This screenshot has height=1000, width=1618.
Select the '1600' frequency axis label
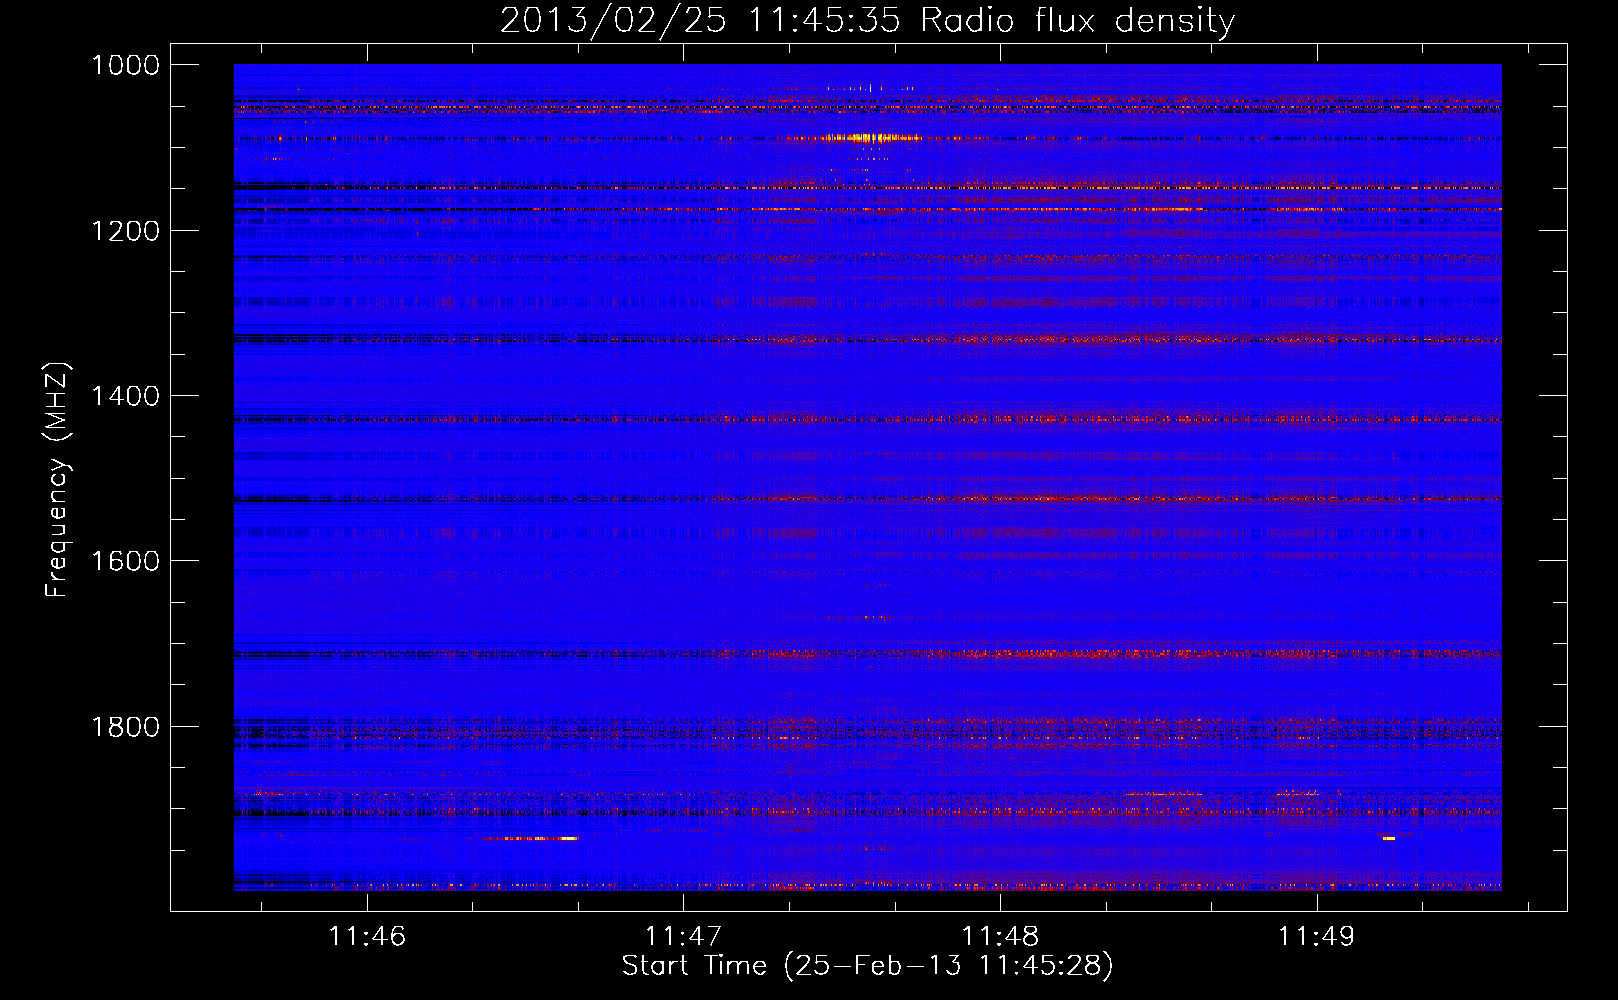tap(125, 561)
